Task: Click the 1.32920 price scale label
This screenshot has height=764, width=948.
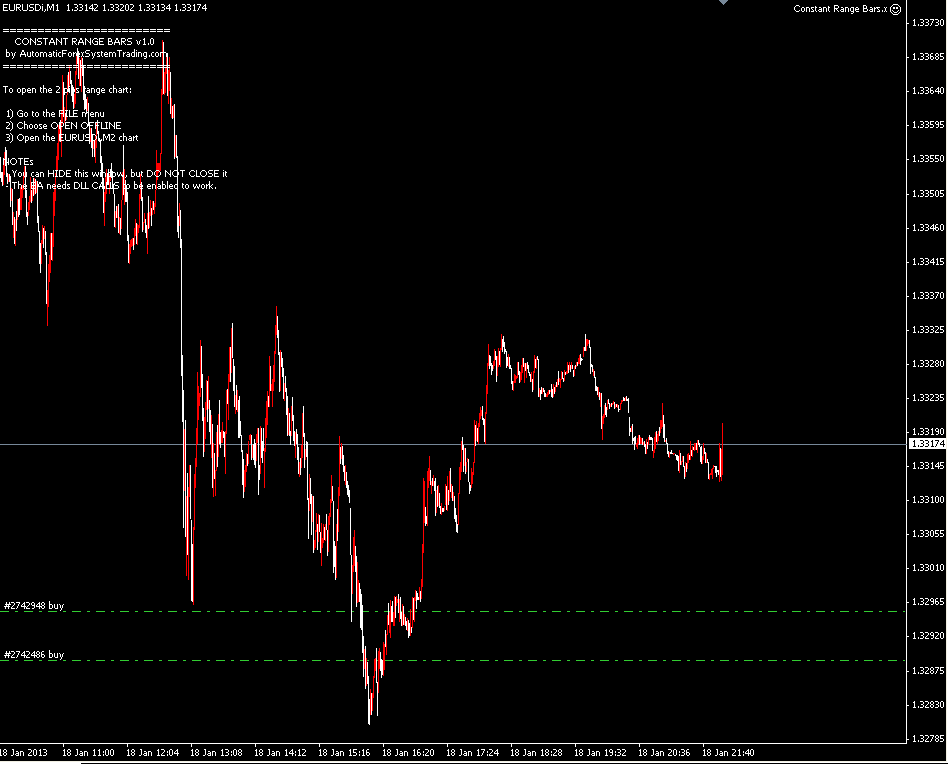Action: click(x=928, y=636)
